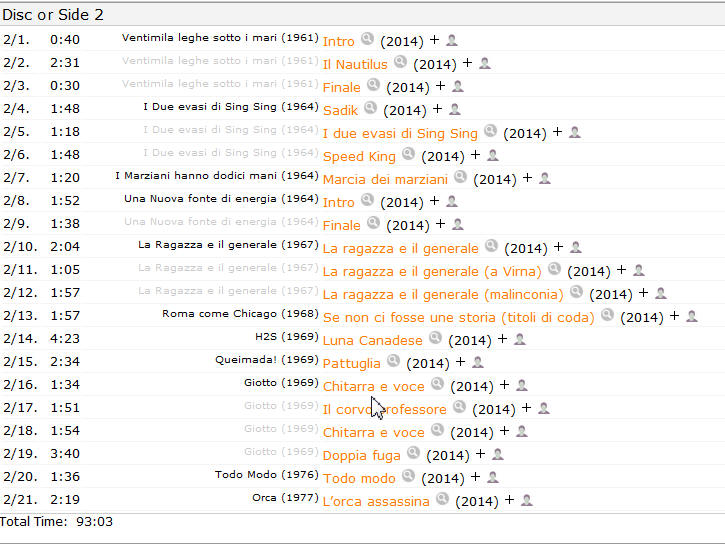The height and width of the screenshot is (544, 725).
Task: Click magnifier icon beside Doppia fuga
Action: coord(413,452)
